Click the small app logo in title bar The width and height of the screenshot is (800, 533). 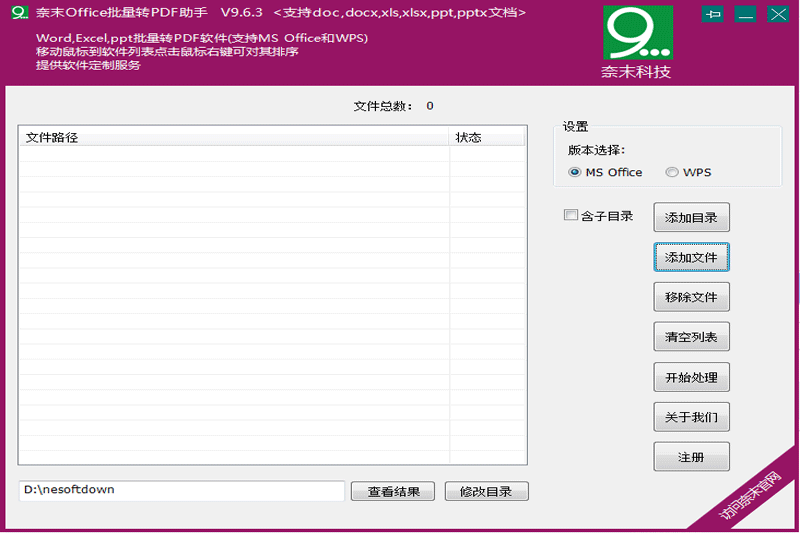17,13
